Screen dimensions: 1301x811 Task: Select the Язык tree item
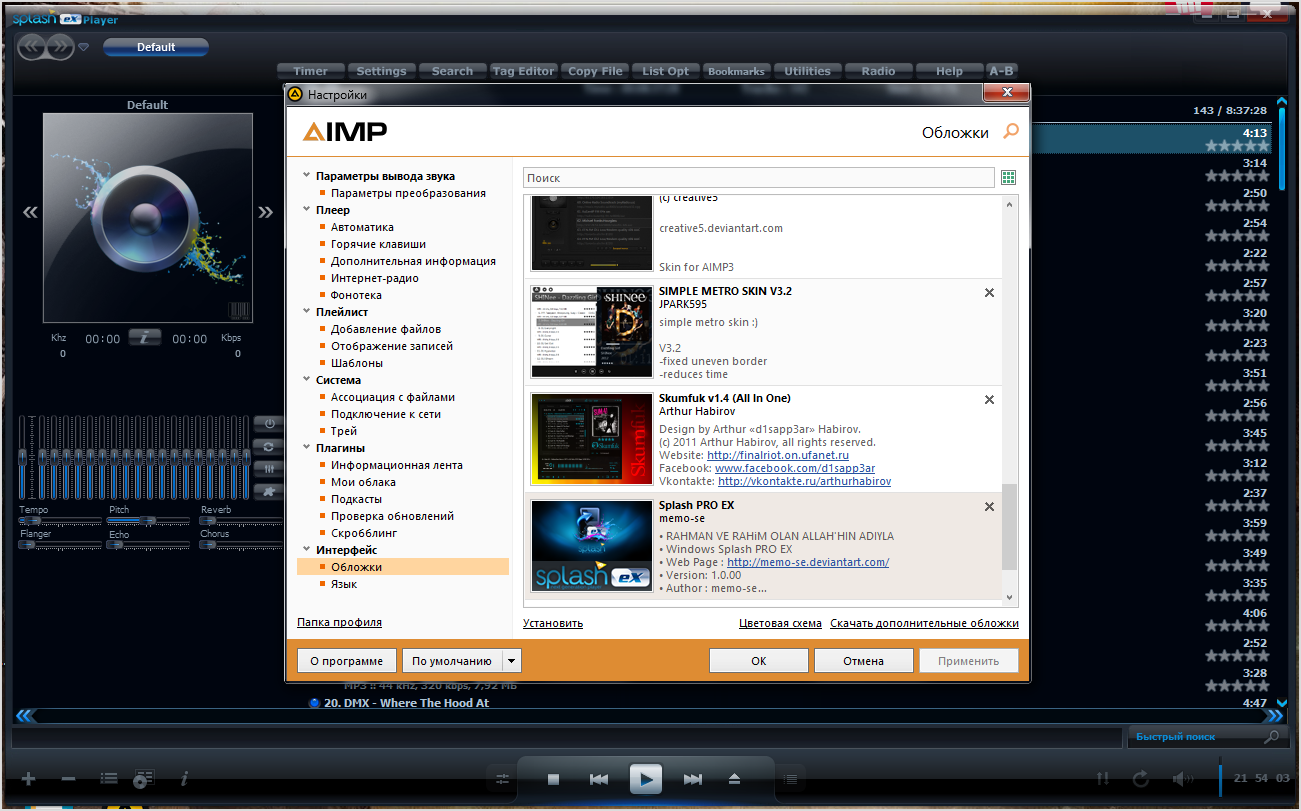[x=344, y=584]
